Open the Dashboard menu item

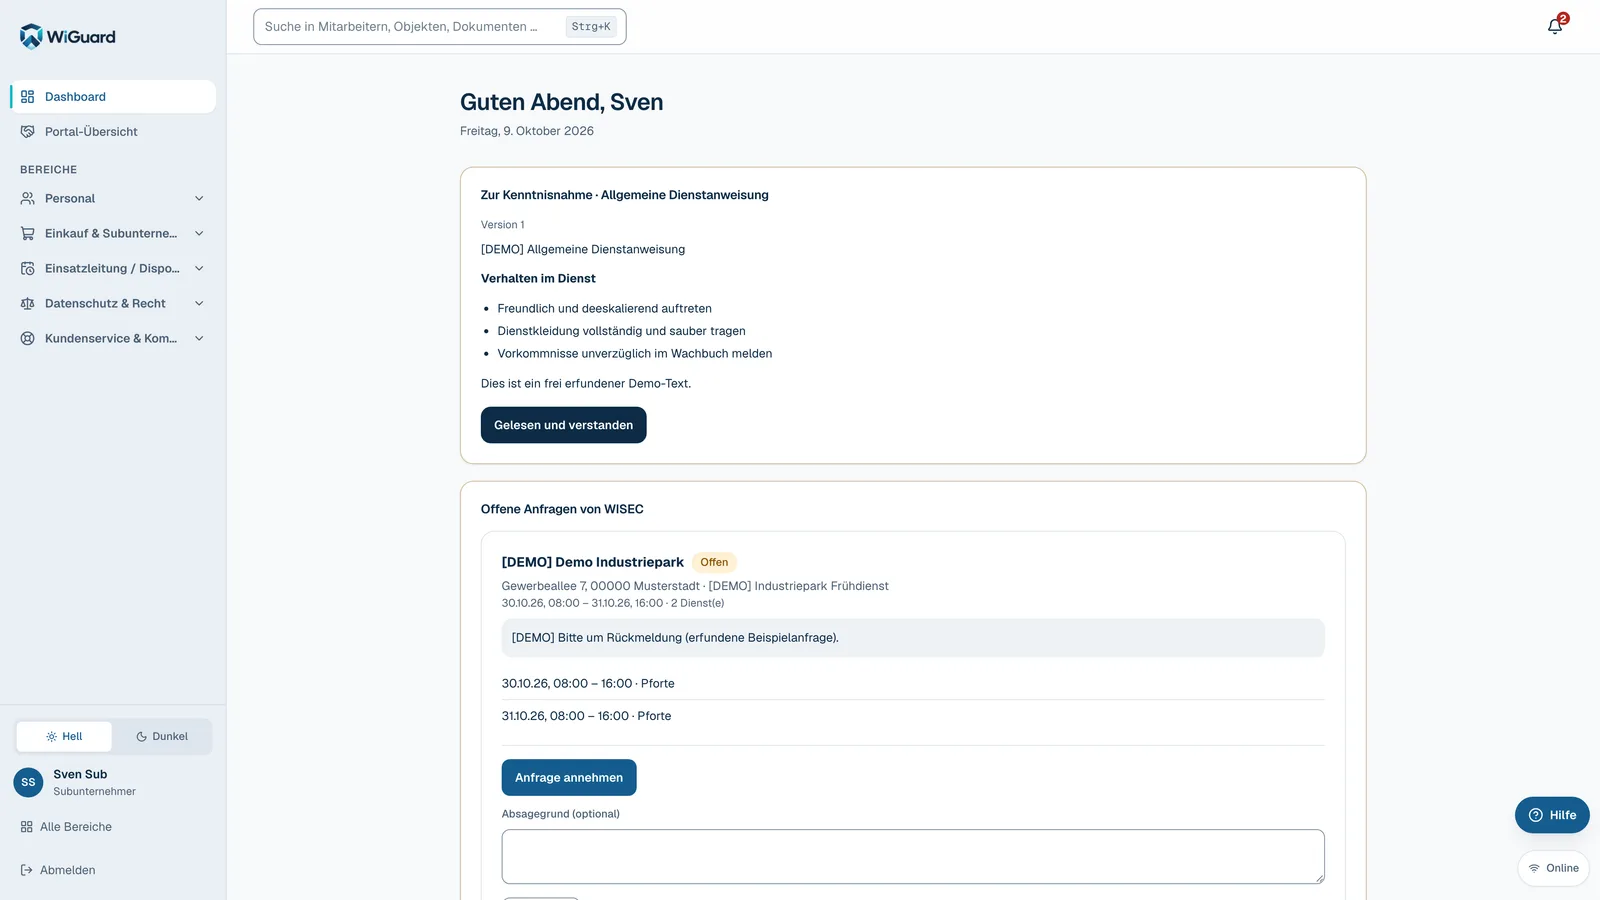point(113,97)
